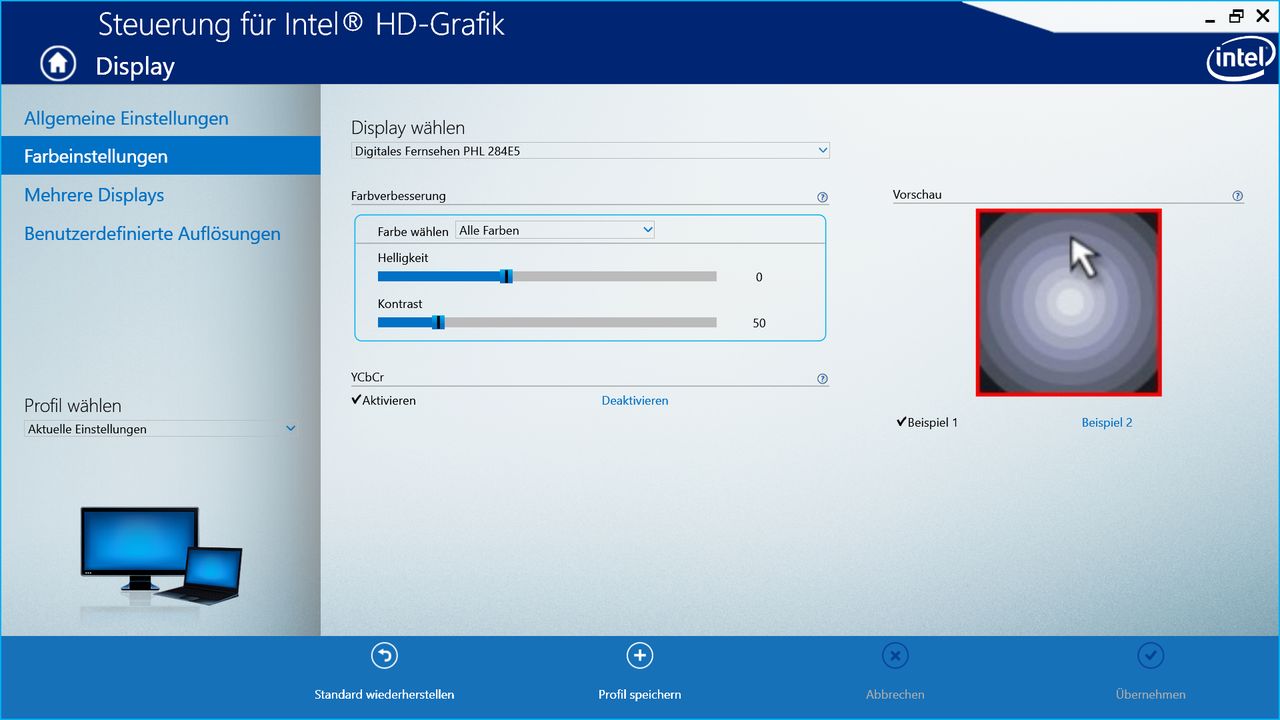Click the monitor and laptop illustration
This screenshot has height=720, width=1280.
(161, 556)
